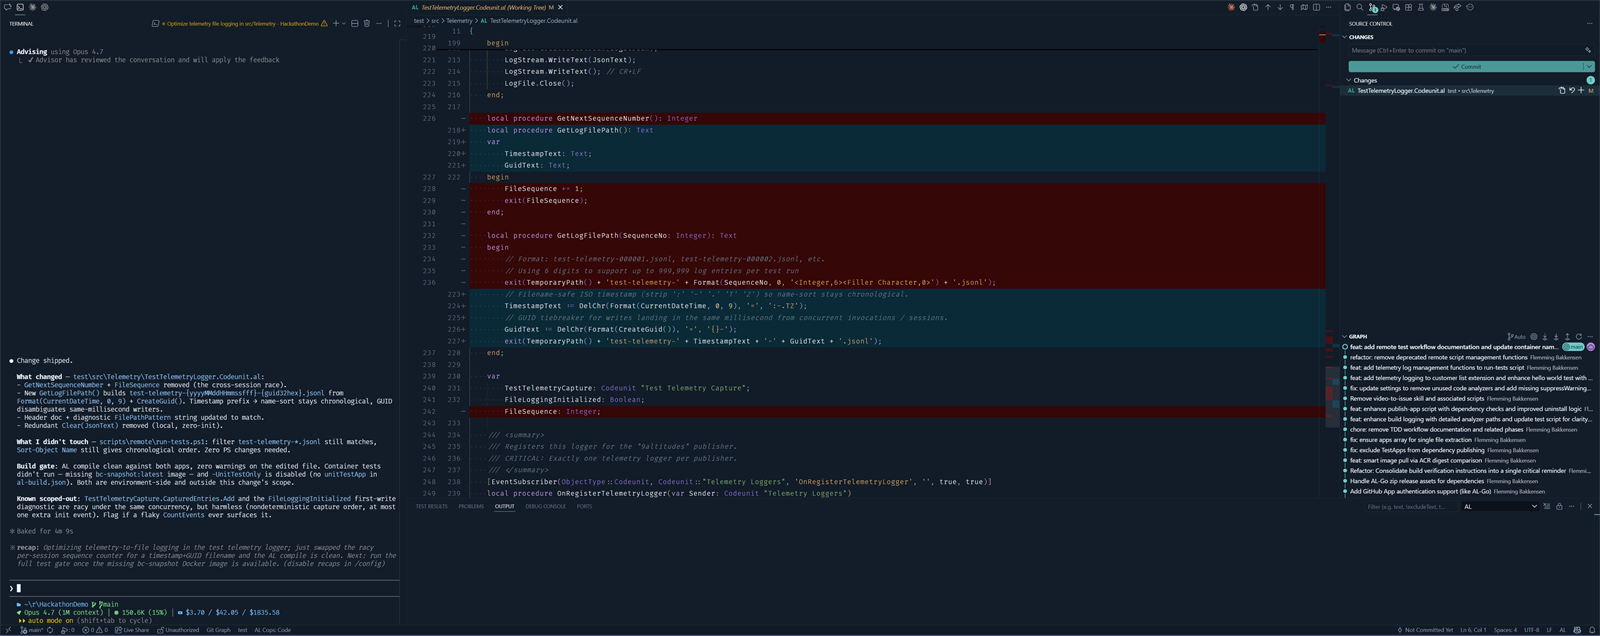The width and height of the screenshot is (1600, 636).
Task: Click Stage Changes plus icon on file row
Action: 1581,91
